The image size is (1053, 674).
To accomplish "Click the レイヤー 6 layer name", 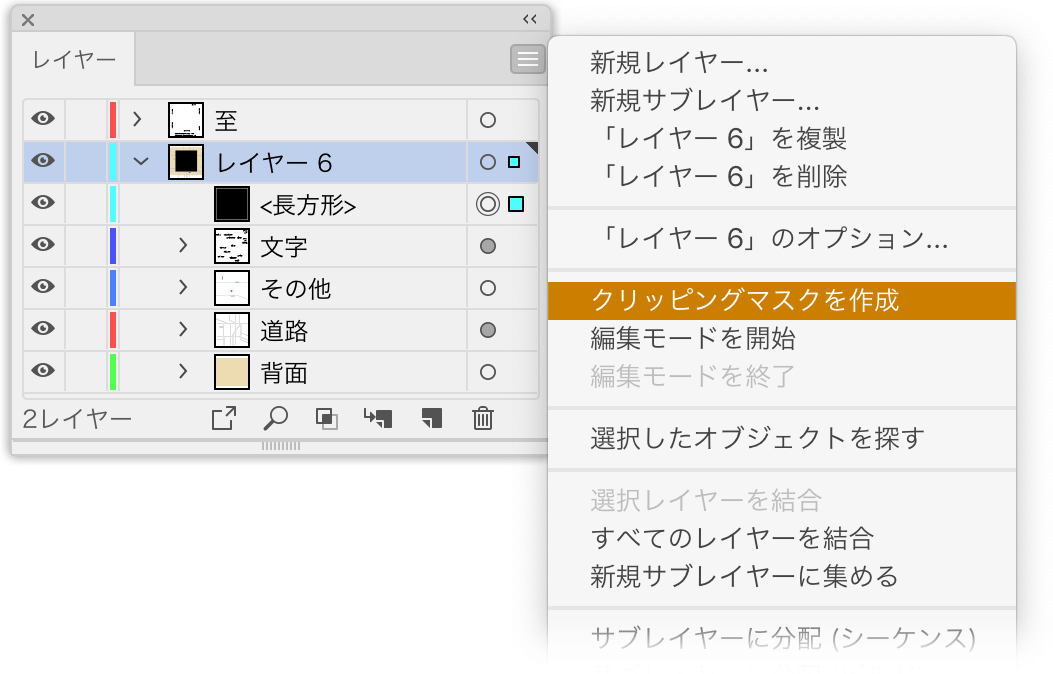I will [x=274, y=163].
